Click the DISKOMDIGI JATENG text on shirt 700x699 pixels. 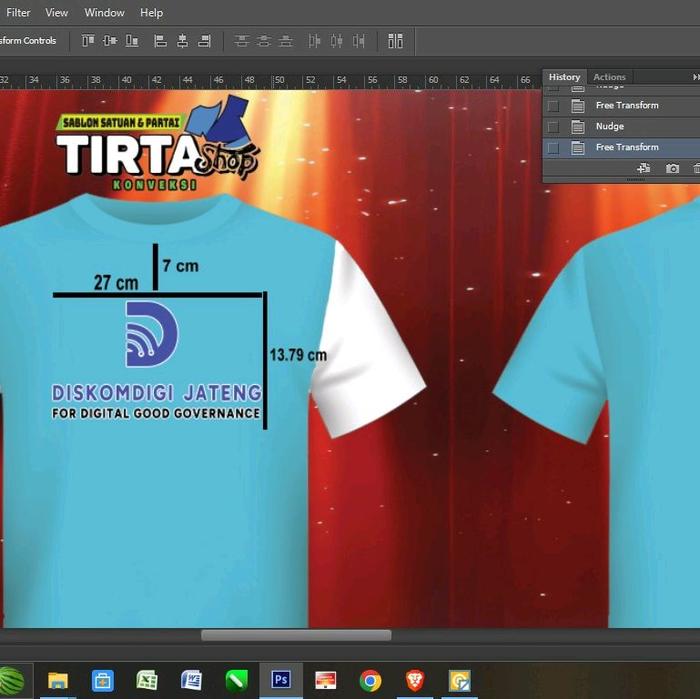(x=157, y=393)
